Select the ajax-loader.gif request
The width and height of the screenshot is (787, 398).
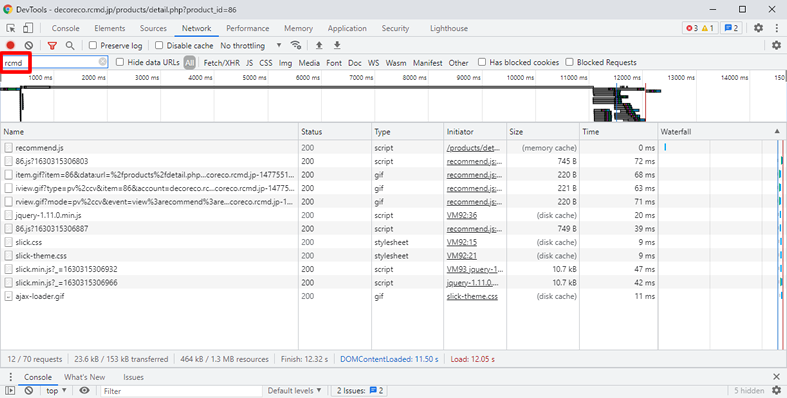pos(329,296)
